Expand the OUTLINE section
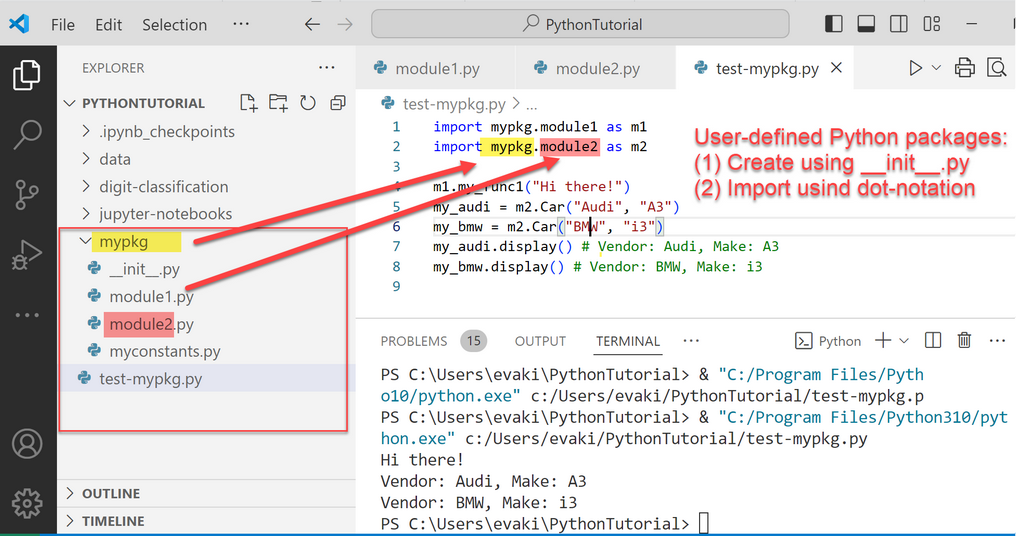Screen dimensions: 1024x536 (x=70, y=493)
